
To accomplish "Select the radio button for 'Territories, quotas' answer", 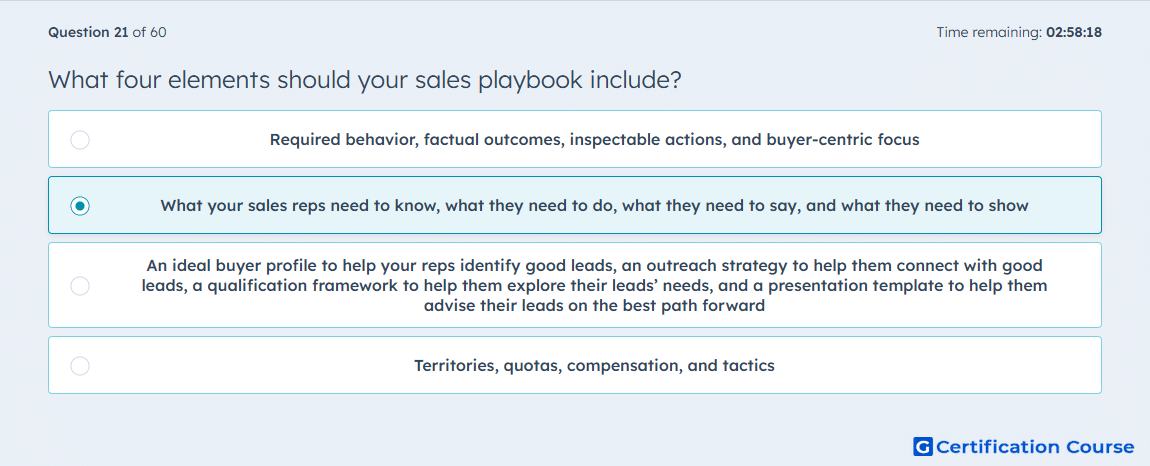I will pyautogui.click(x=80, y=365).
